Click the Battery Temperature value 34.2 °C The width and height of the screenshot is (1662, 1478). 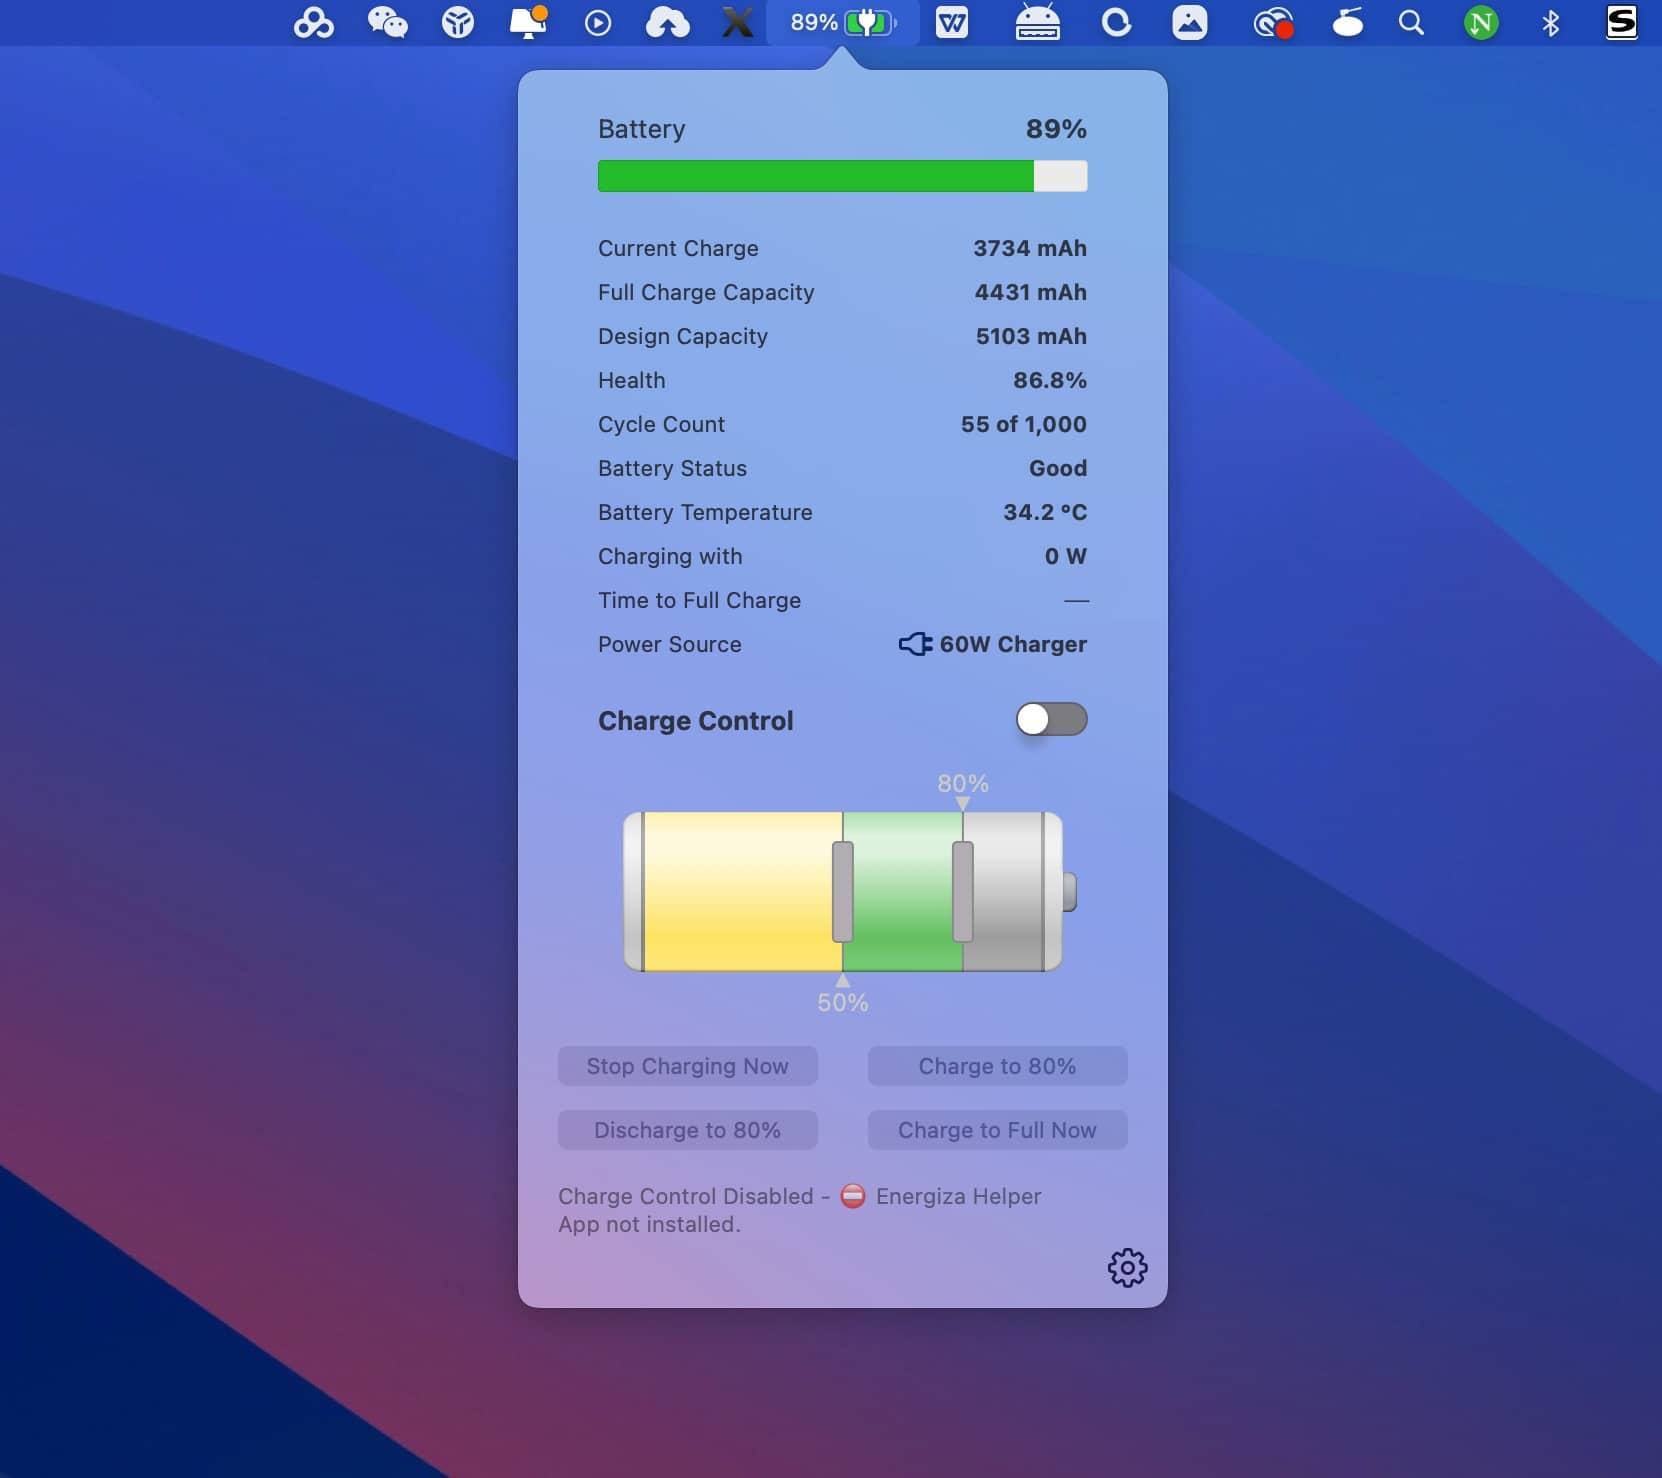tap(1045, 512)
